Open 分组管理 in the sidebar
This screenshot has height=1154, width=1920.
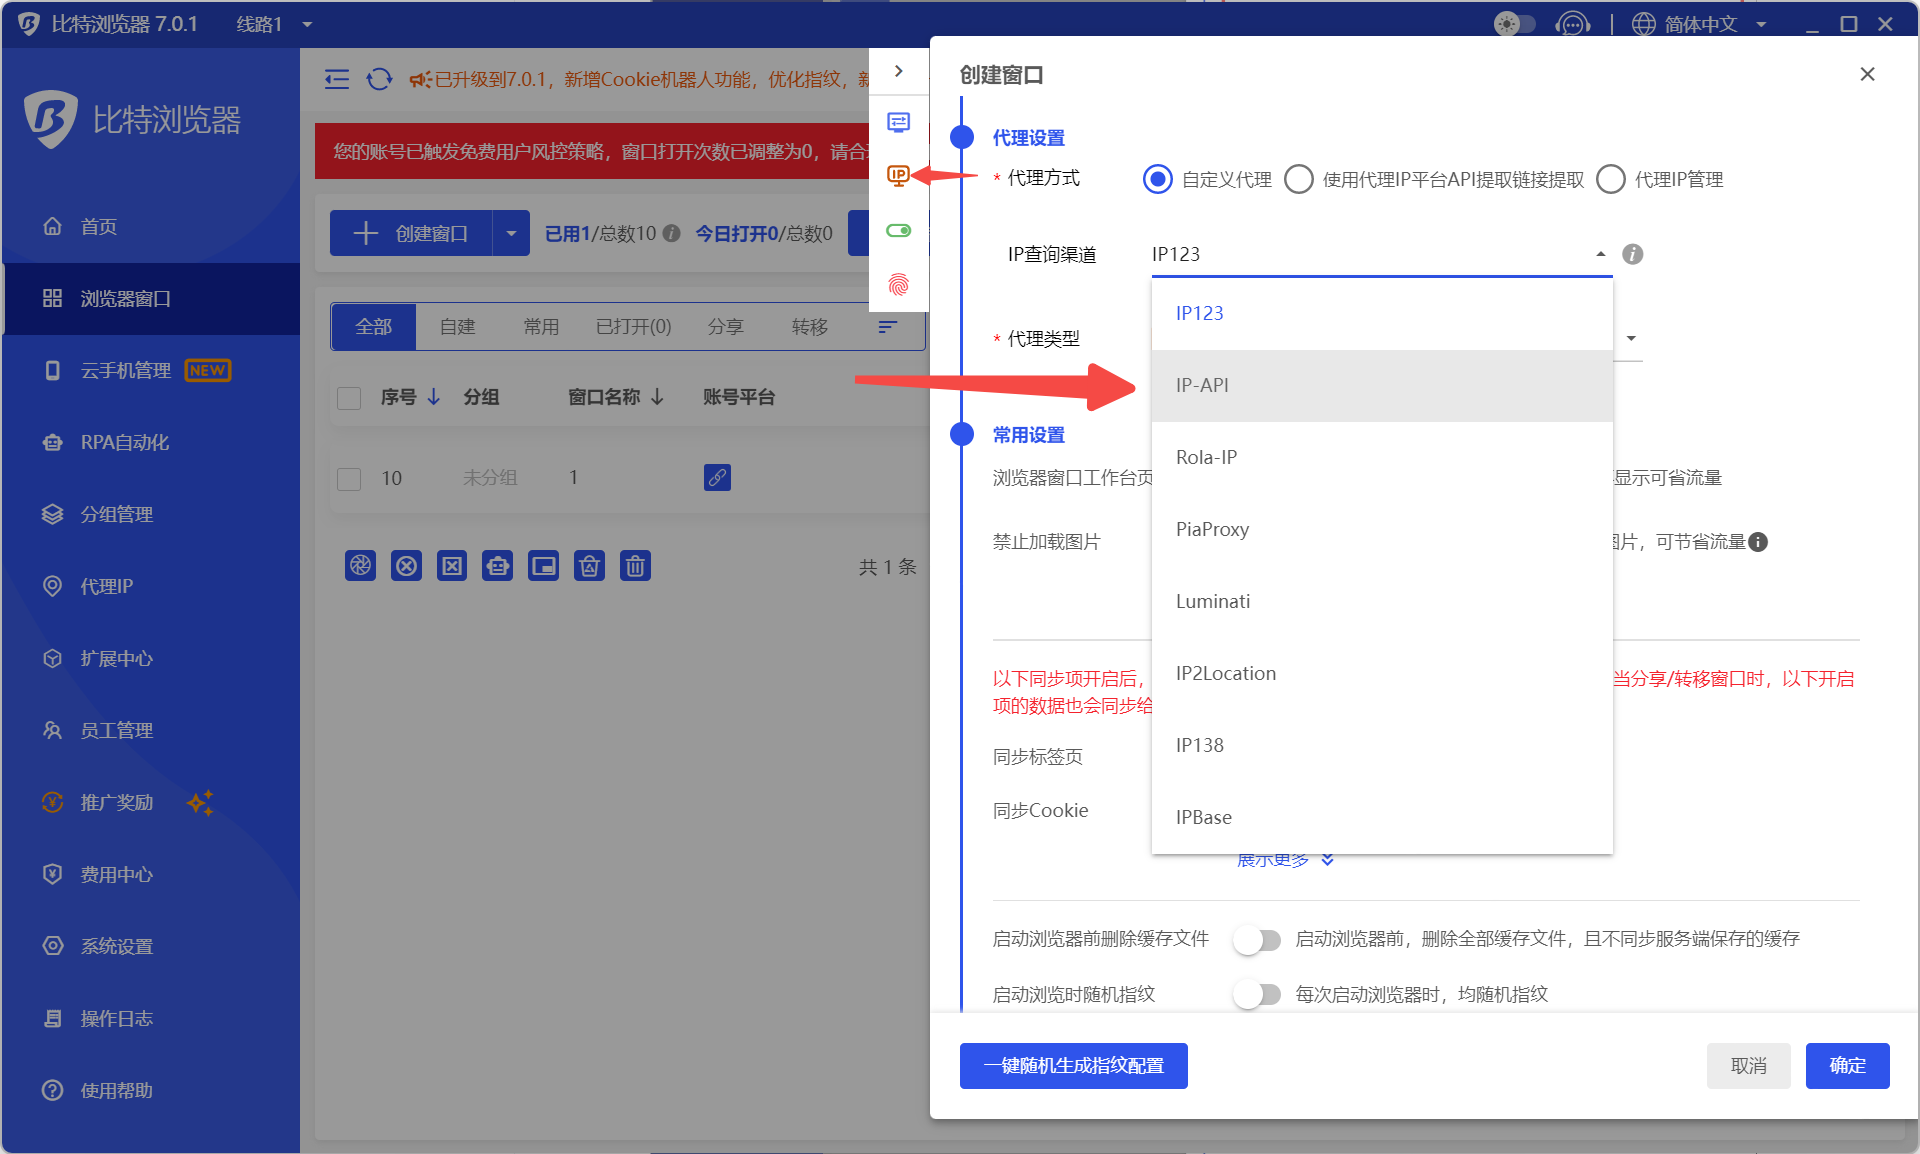click(116, 515)
